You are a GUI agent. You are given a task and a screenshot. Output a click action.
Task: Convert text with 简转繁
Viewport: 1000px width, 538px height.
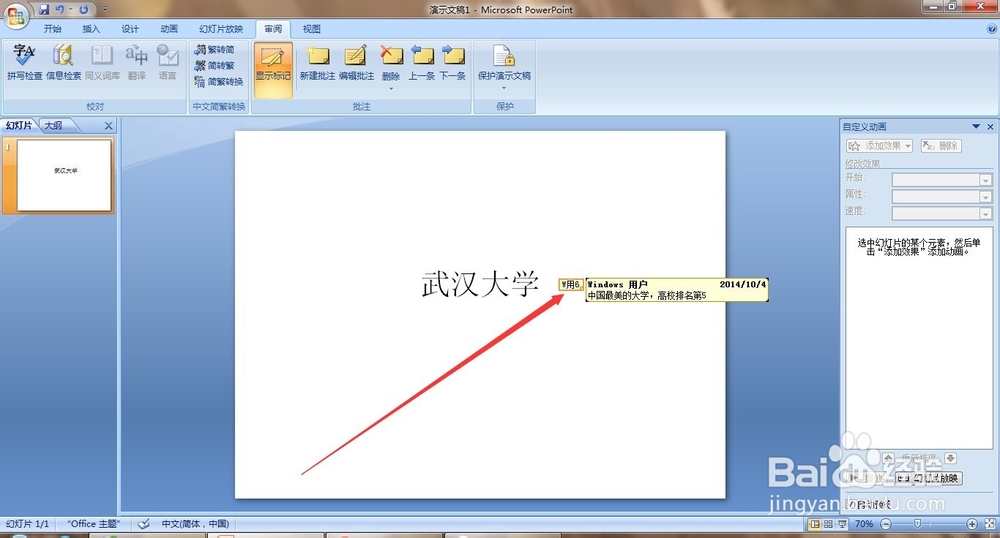pyautogui.click(x=215, y=65)
